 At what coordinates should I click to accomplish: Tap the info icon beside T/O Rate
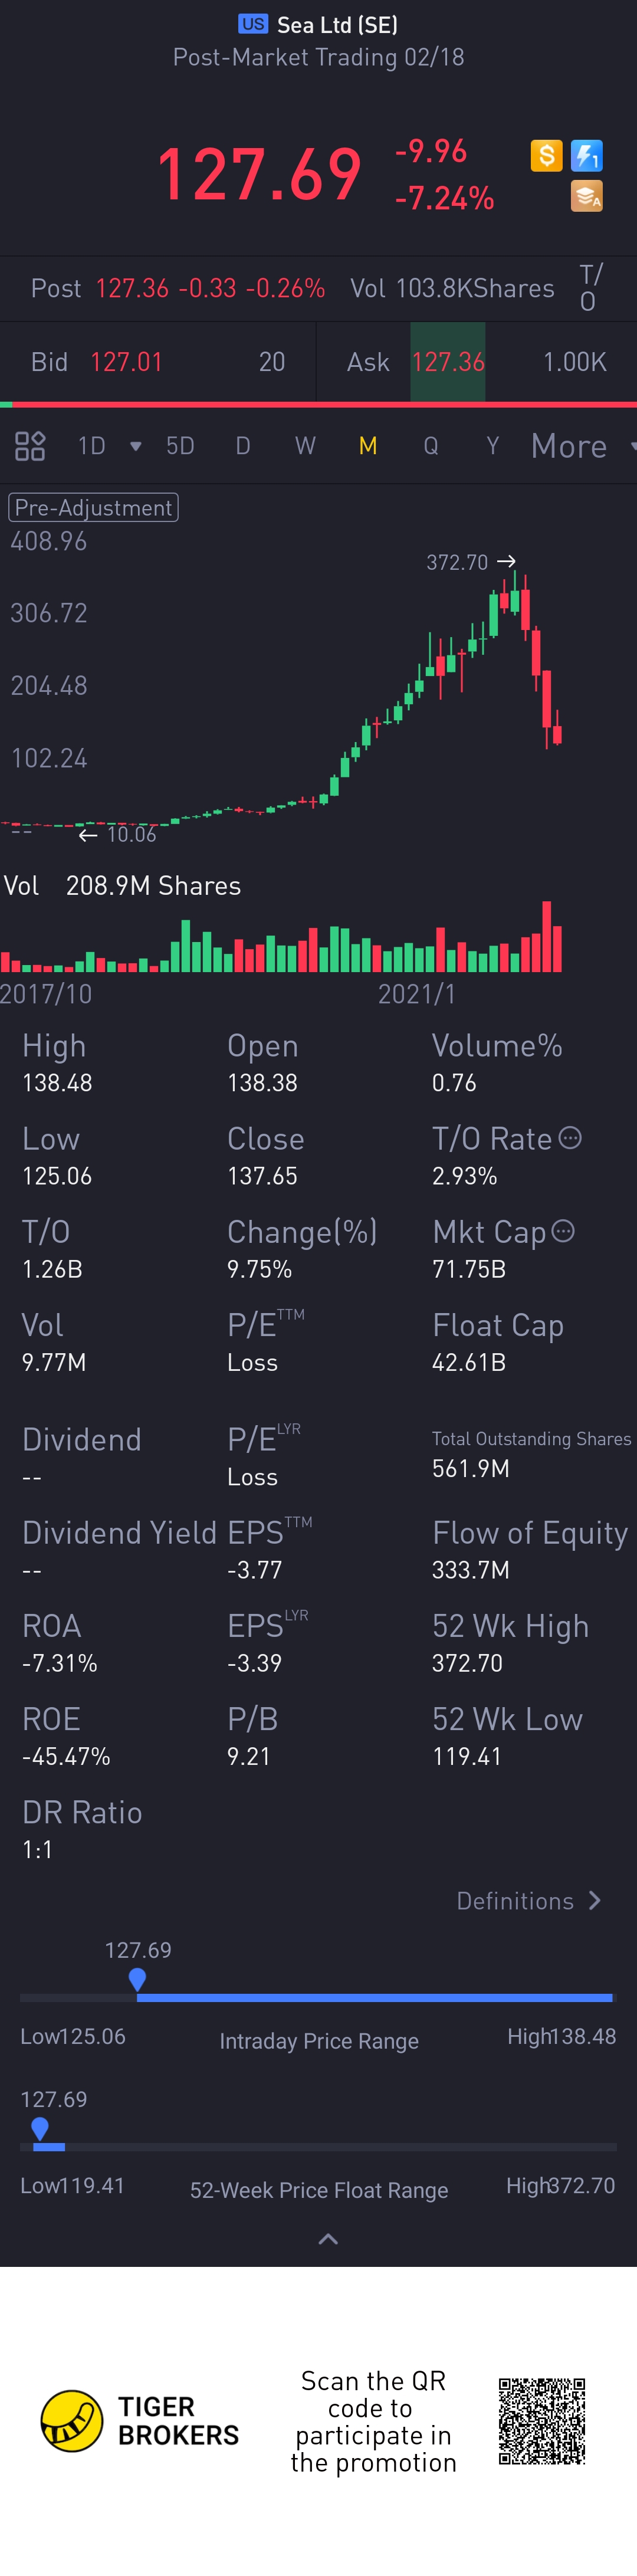[x=570, y=1138]
